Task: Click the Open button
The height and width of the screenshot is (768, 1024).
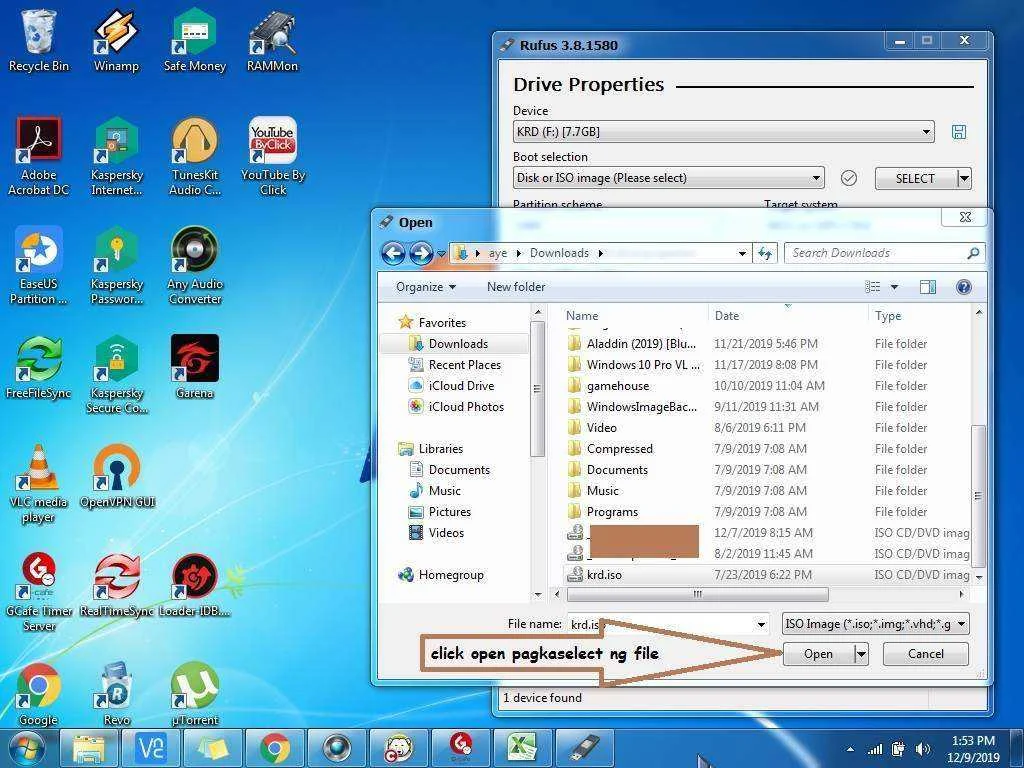Action: tap(818, 654)
